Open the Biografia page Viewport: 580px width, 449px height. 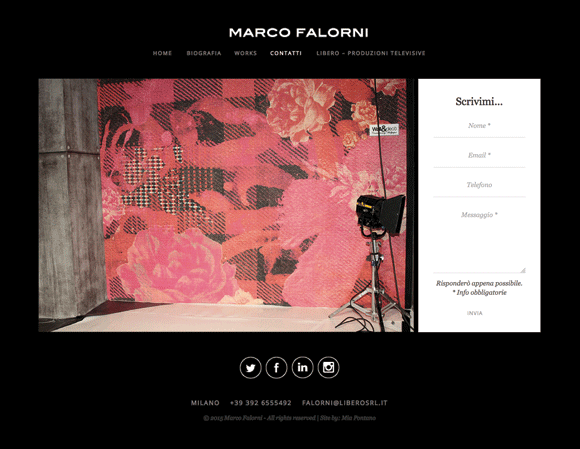coord(204,53)
